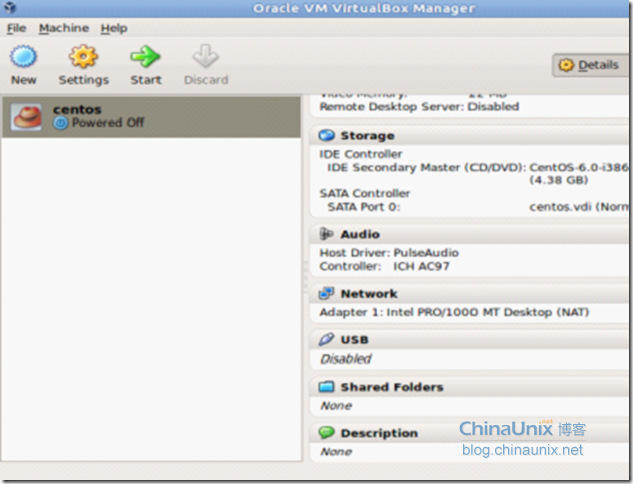Click the USB 'Disabled' status text

pyautogui.click(x=346, y=359)
